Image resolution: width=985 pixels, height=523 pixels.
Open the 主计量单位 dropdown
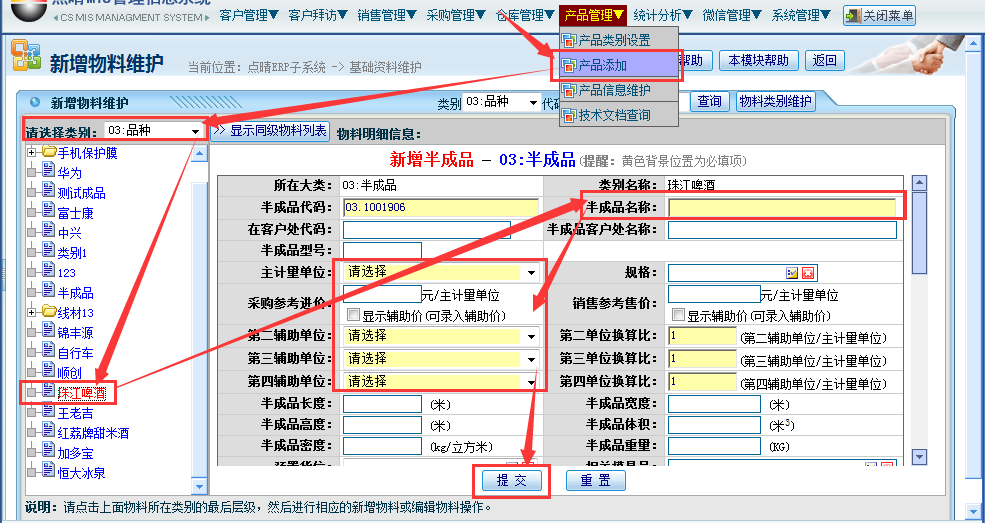tap(531, 272)
